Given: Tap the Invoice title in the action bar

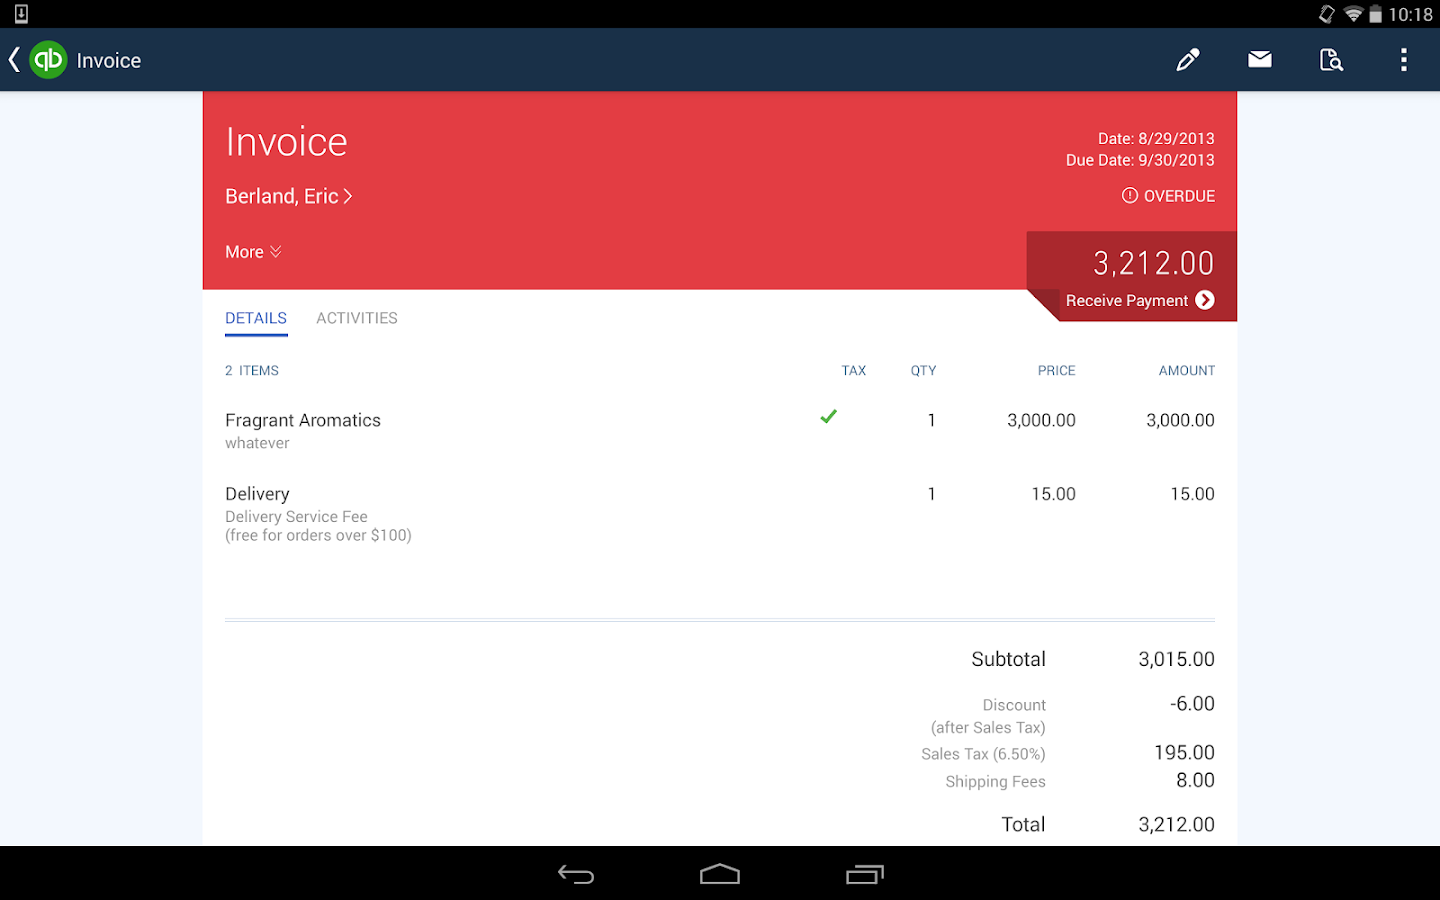Looking at the screenshot, I should (x=109, y=60).
